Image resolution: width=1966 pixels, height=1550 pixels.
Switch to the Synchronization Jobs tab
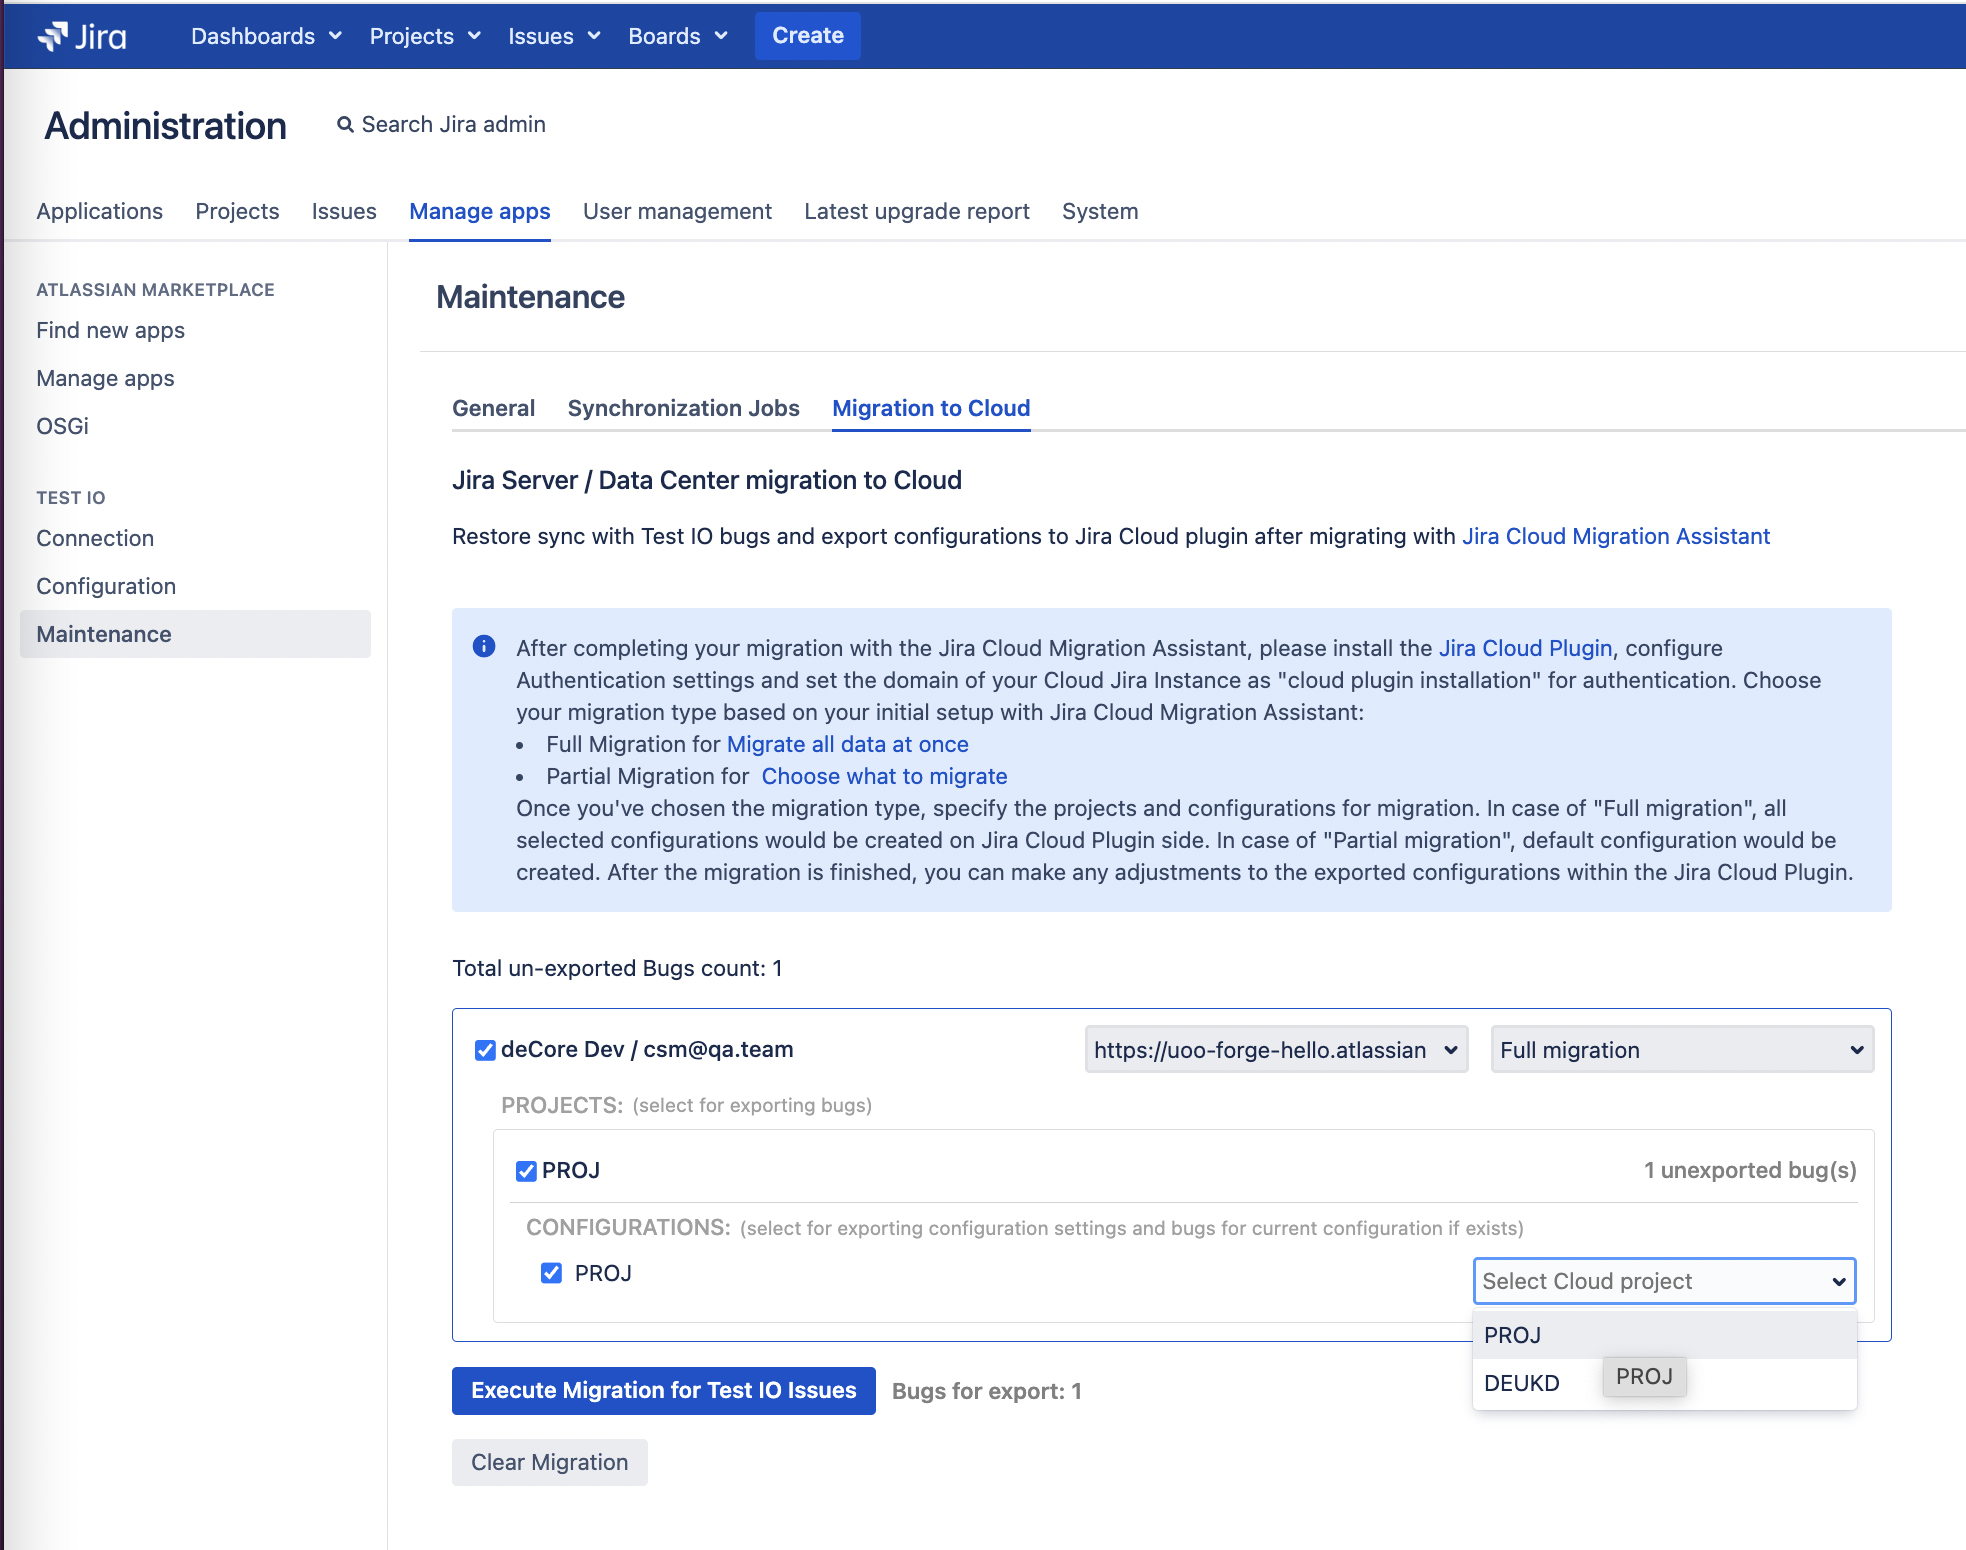pyautogui.click(x=683, y=408)
